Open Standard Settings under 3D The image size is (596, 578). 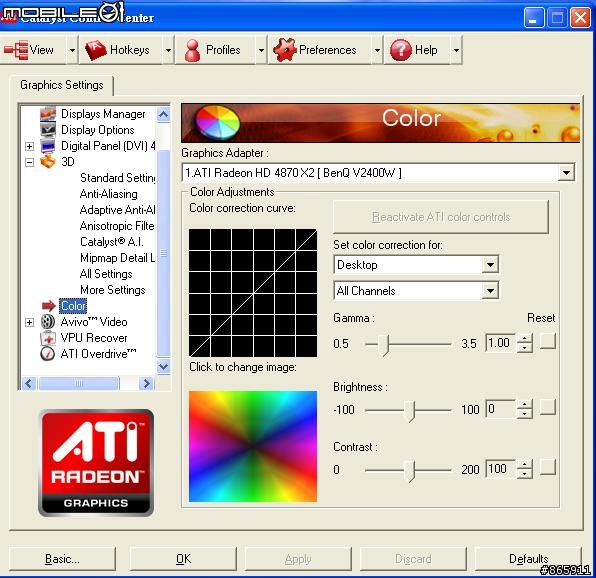tap(117, 178)
